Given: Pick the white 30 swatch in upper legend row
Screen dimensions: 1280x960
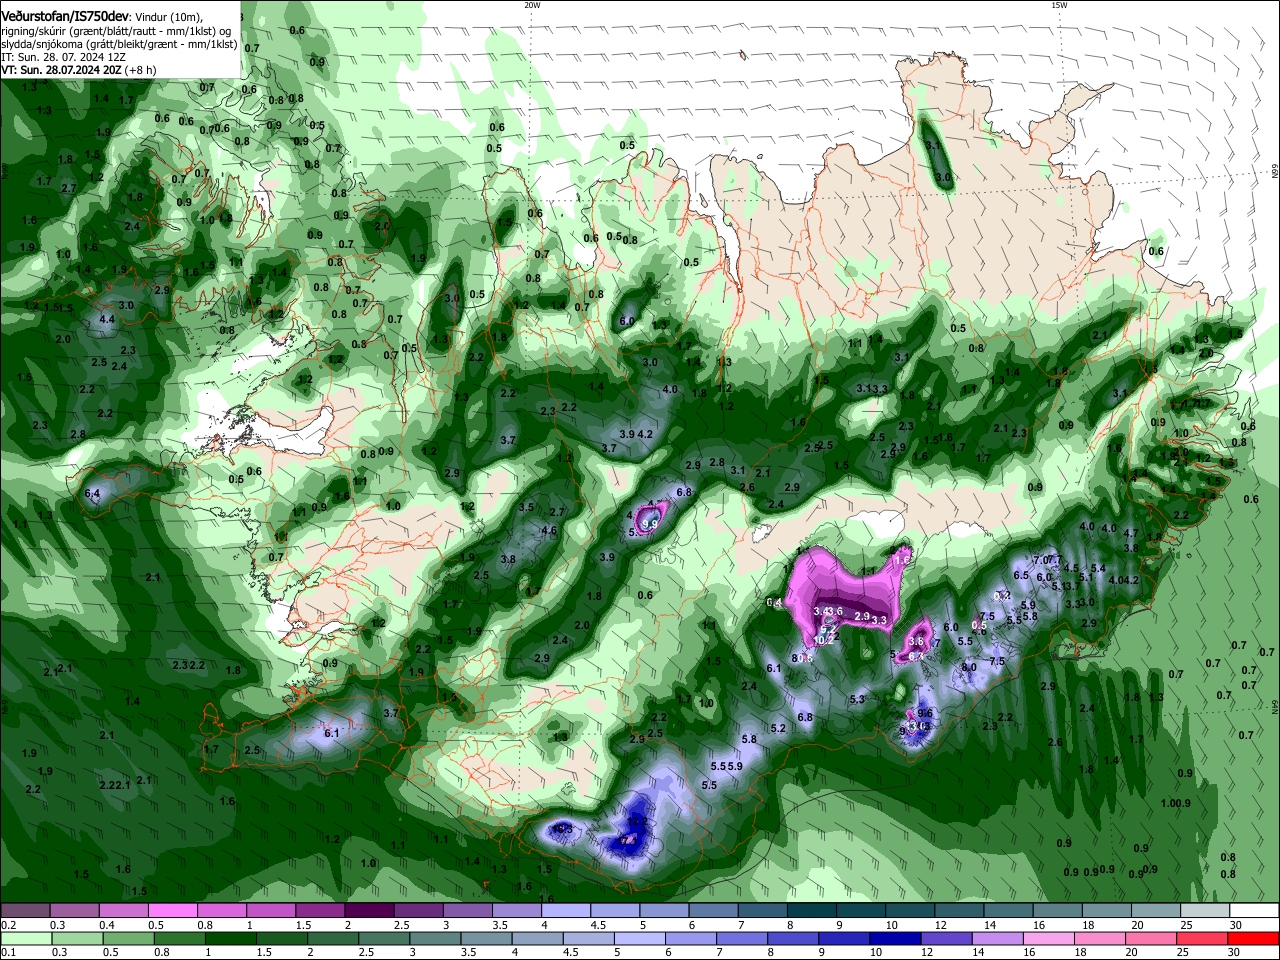Looking at the screenshot, I should [x=1252, y=911].
